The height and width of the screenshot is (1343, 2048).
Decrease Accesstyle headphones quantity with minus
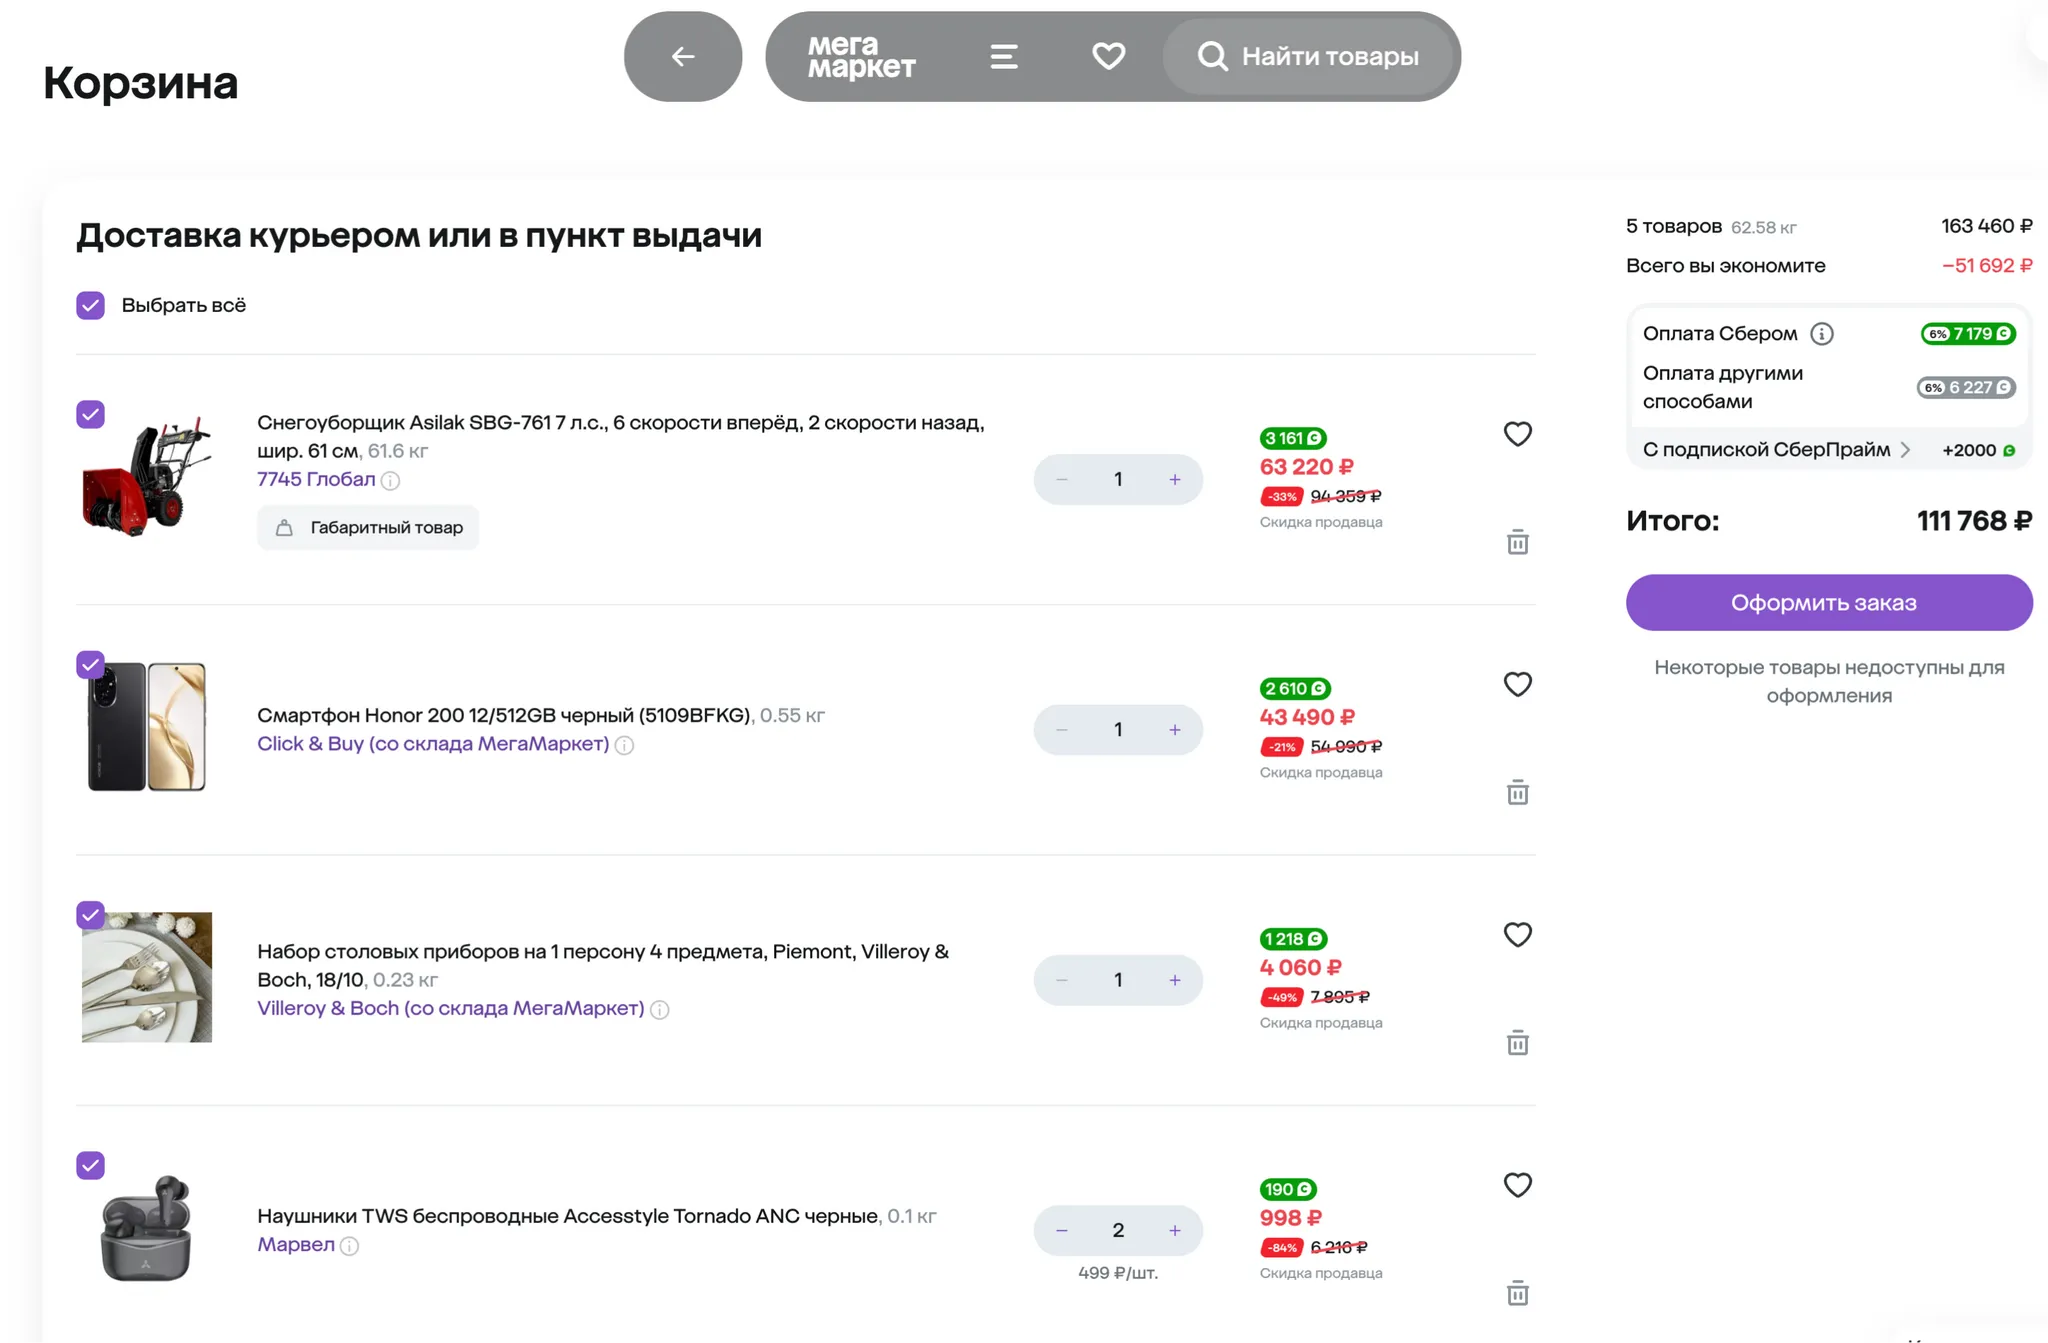coord(1062,1230)
